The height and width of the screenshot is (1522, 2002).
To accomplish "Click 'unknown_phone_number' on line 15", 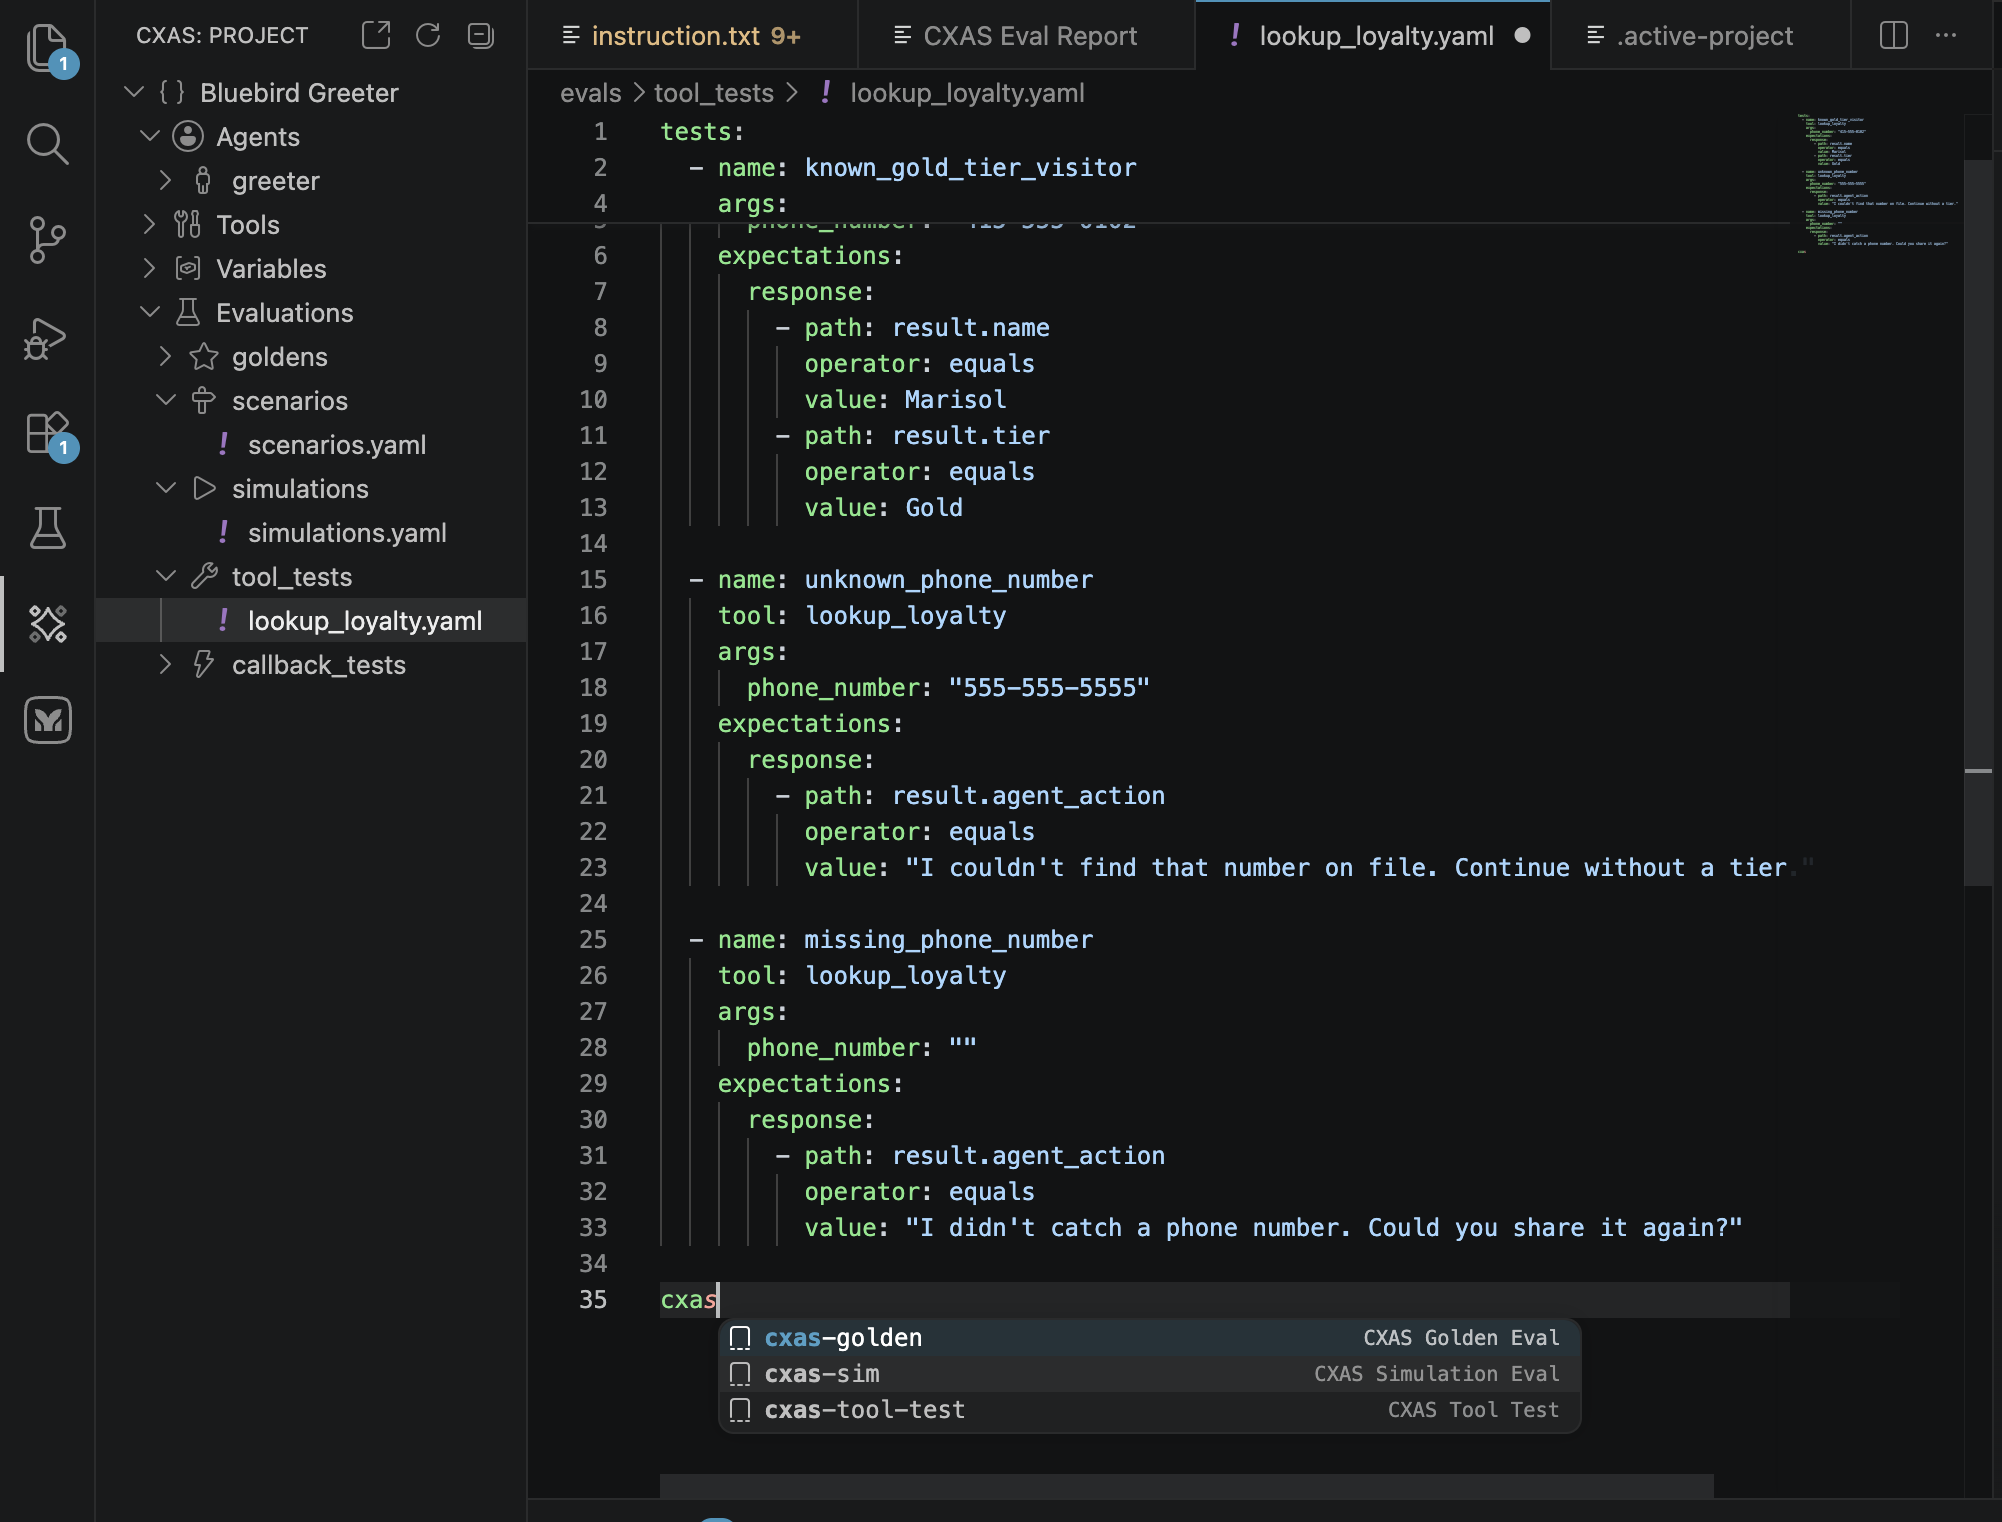I will tap(948, 580).
